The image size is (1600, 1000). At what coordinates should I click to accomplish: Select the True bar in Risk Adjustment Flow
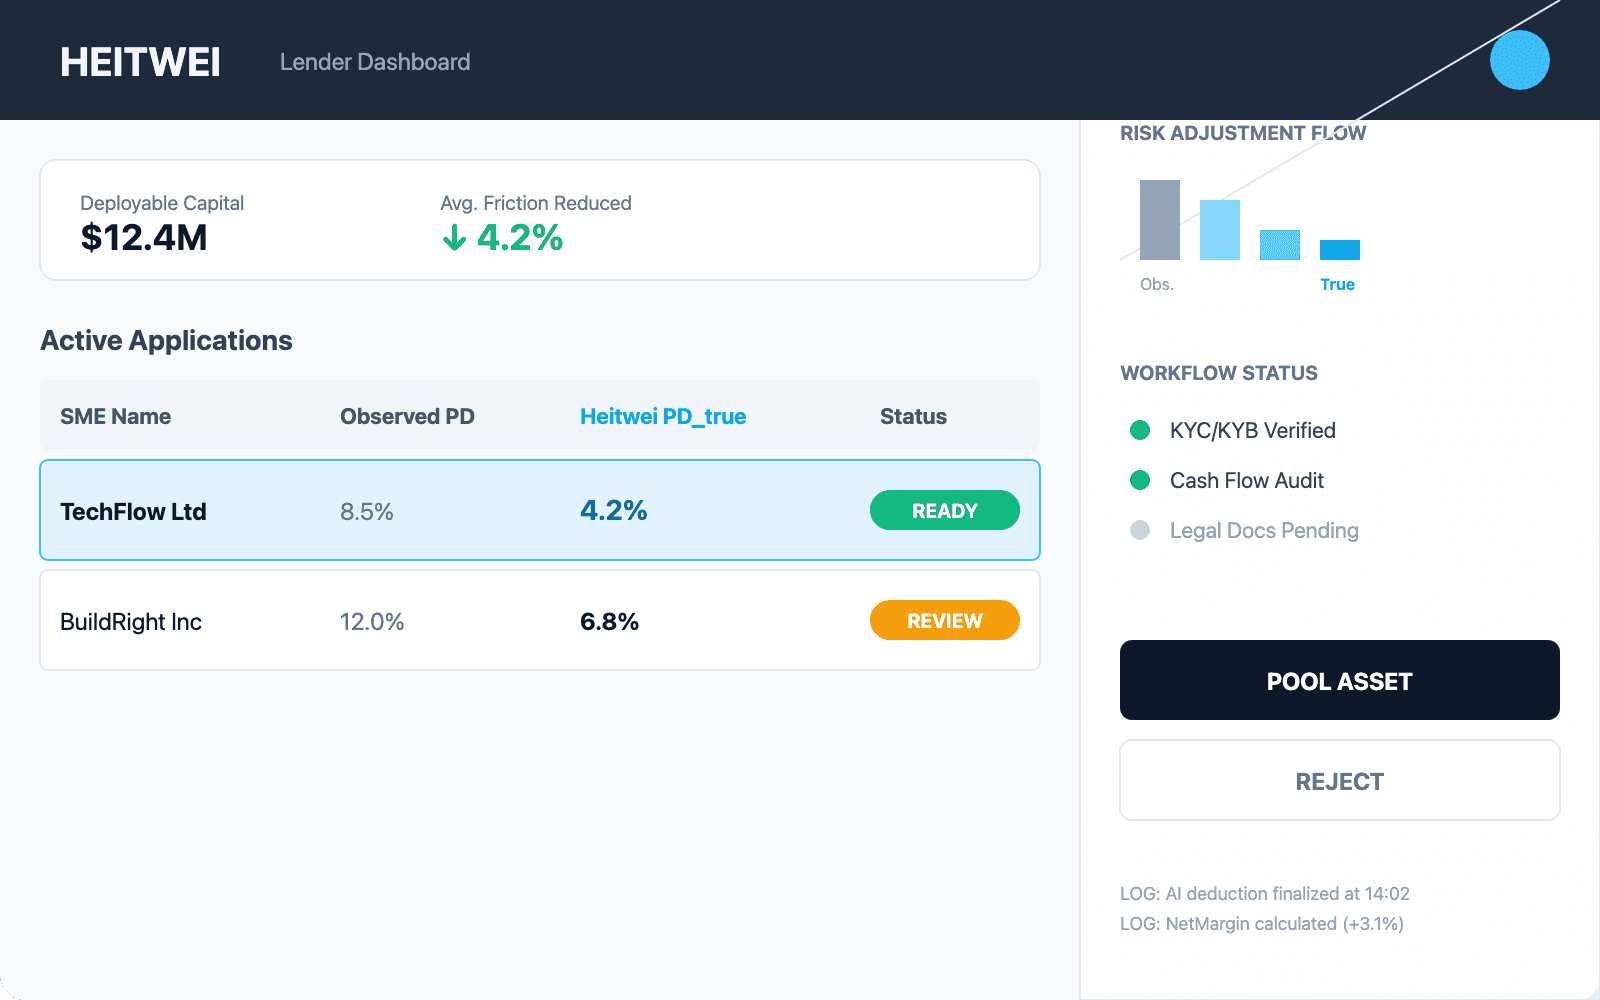tap(1340, 252)
